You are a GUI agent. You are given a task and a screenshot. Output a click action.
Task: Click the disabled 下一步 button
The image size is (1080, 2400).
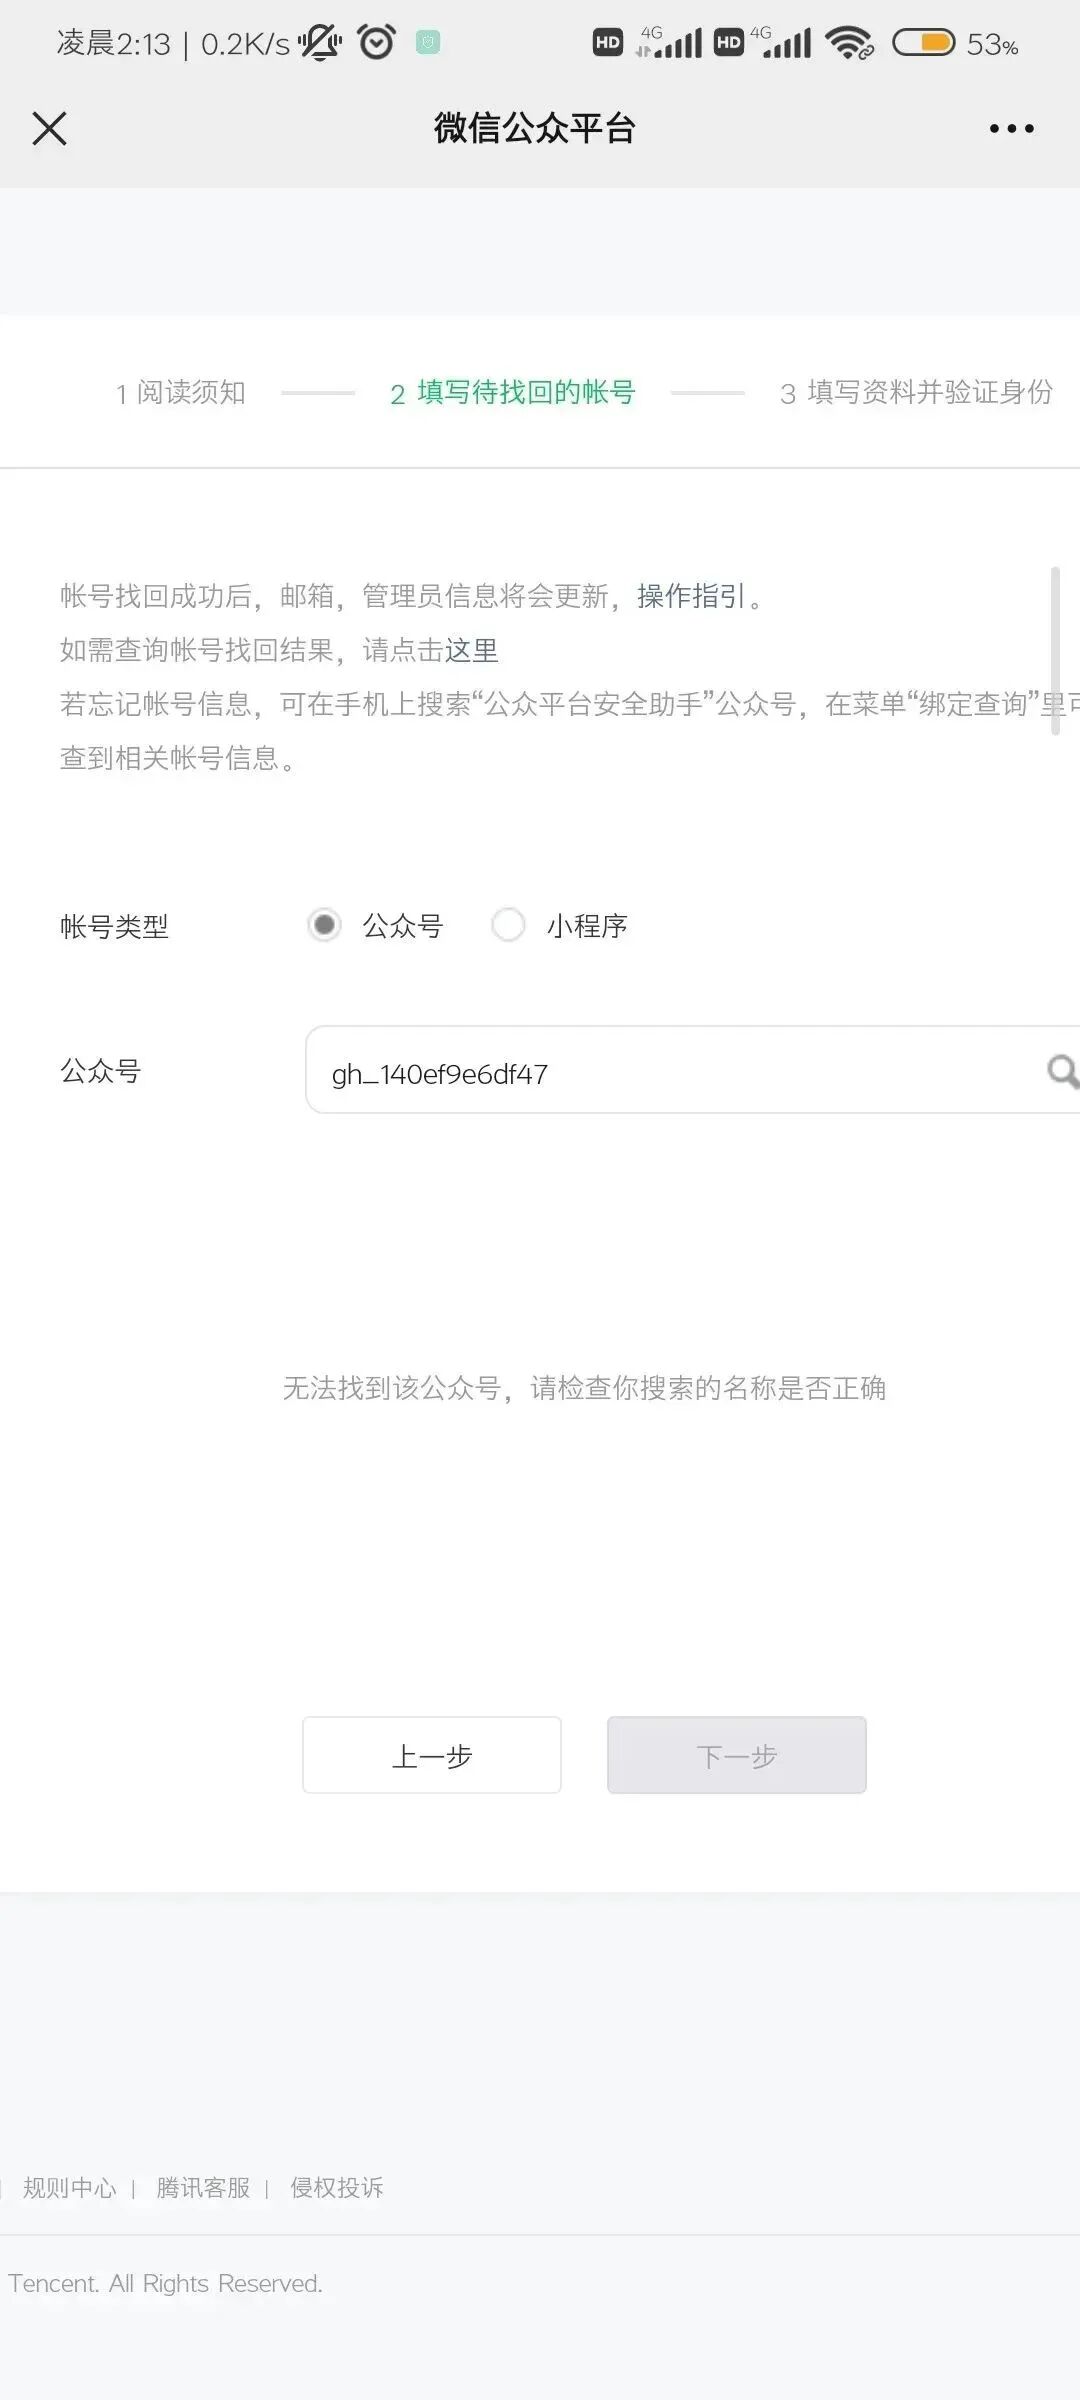pos(737,1755)
